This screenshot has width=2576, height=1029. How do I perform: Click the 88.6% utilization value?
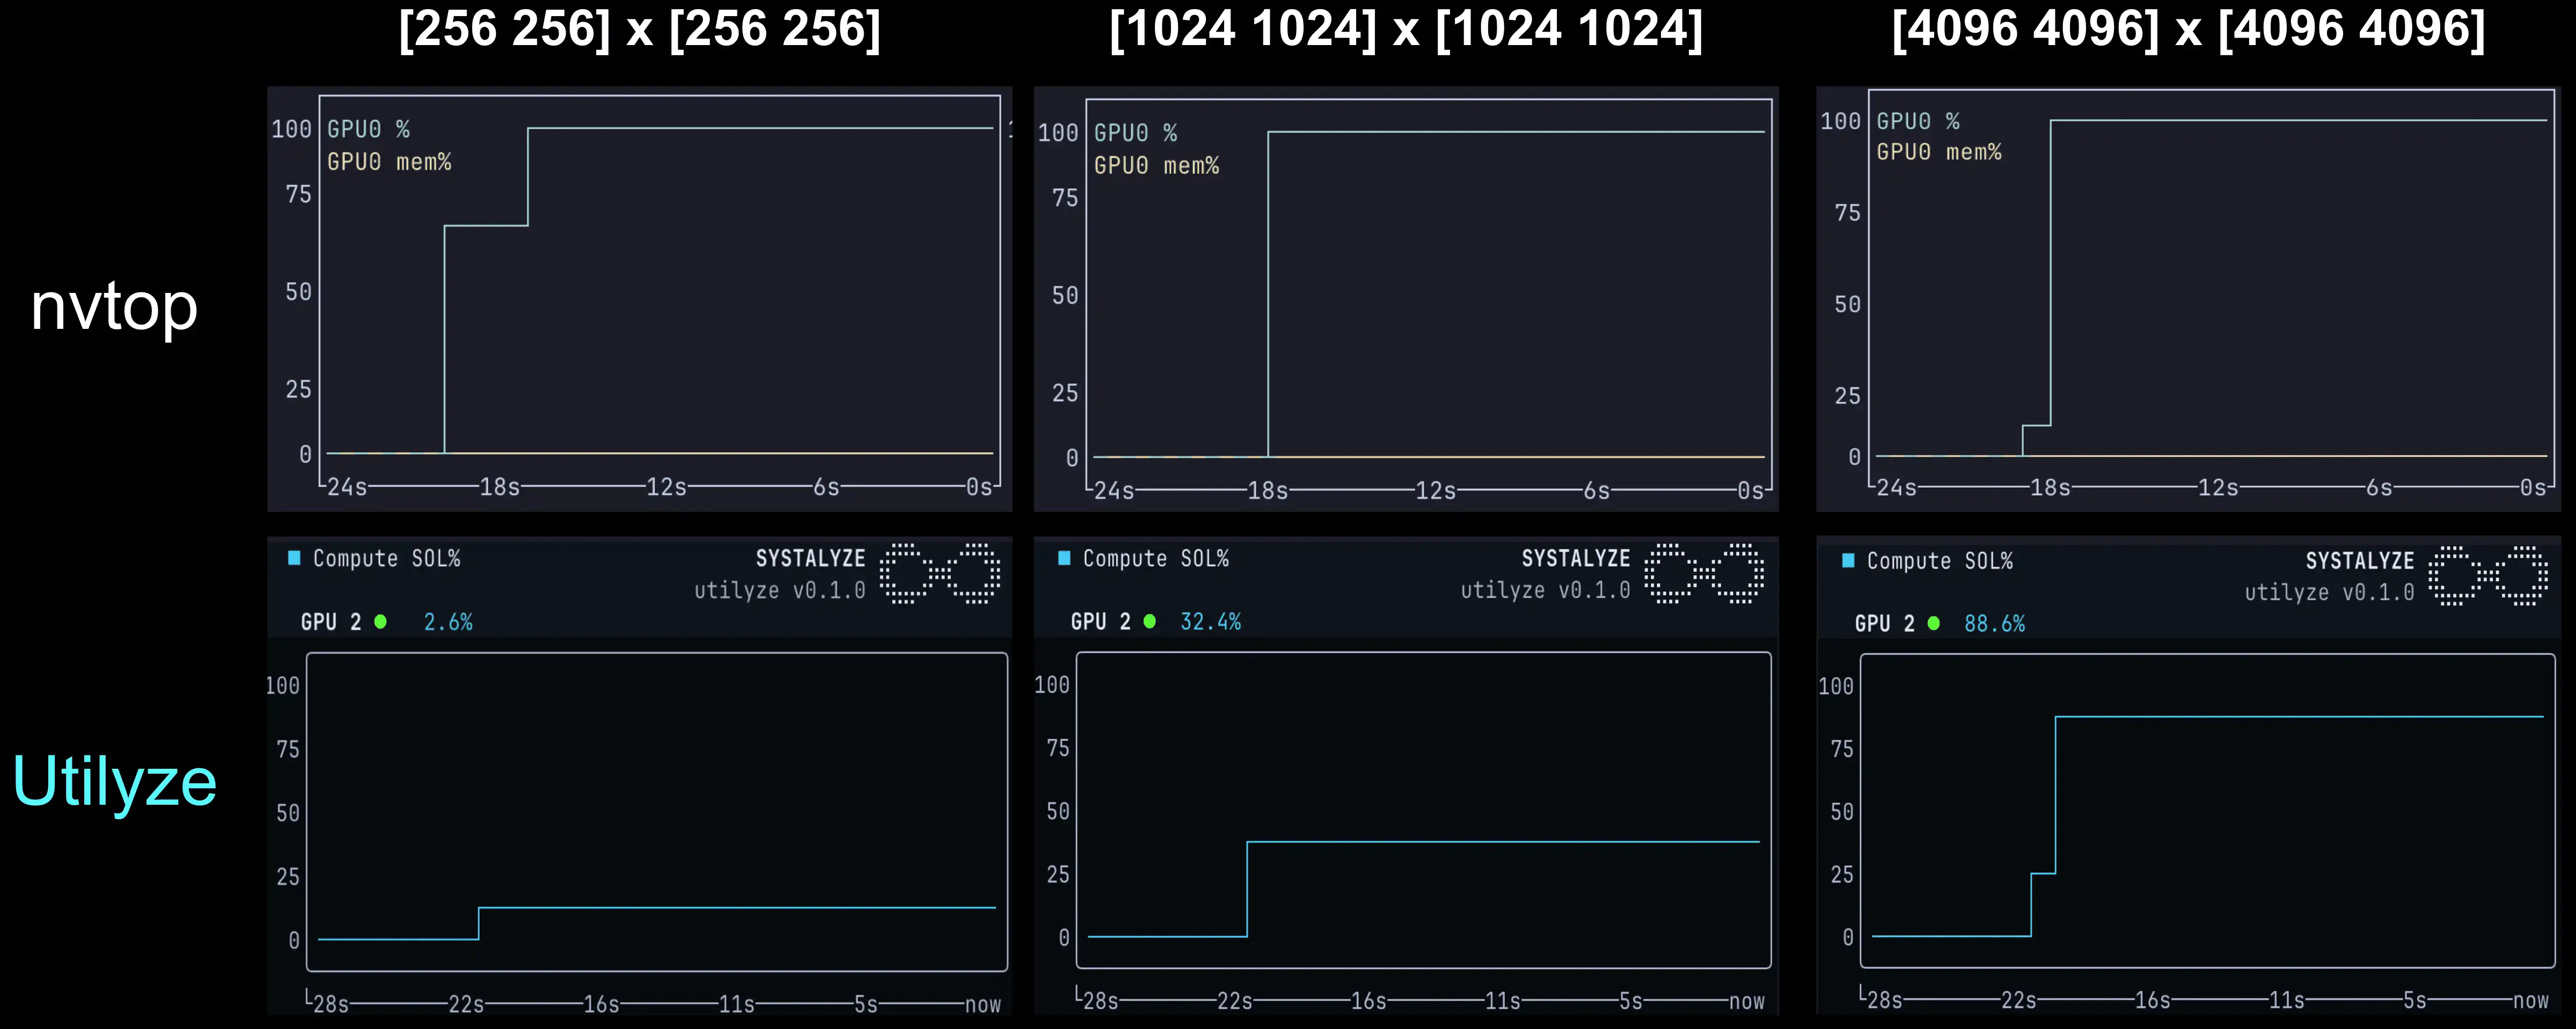(1994, 624)
